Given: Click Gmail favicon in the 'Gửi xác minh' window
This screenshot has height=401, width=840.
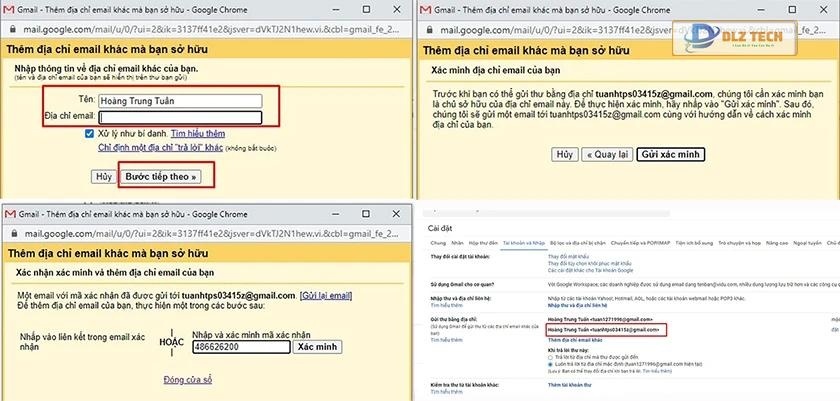Looking at the screenshot, I should tap(430, 9).
